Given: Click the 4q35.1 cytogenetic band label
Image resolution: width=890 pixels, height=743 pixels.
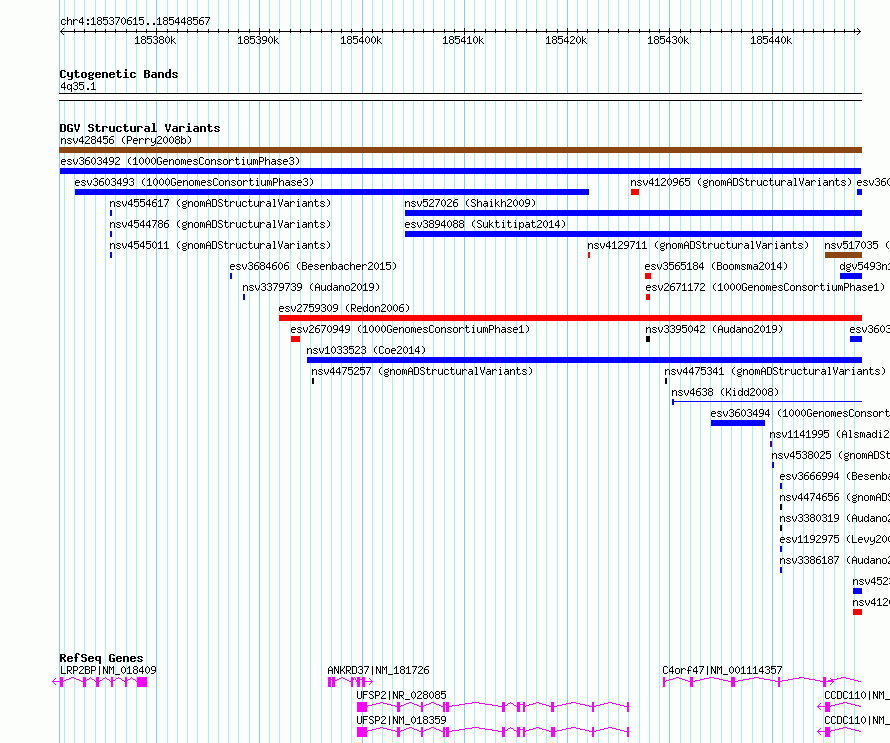Looking at the screenshot, I should pos(78,86).
